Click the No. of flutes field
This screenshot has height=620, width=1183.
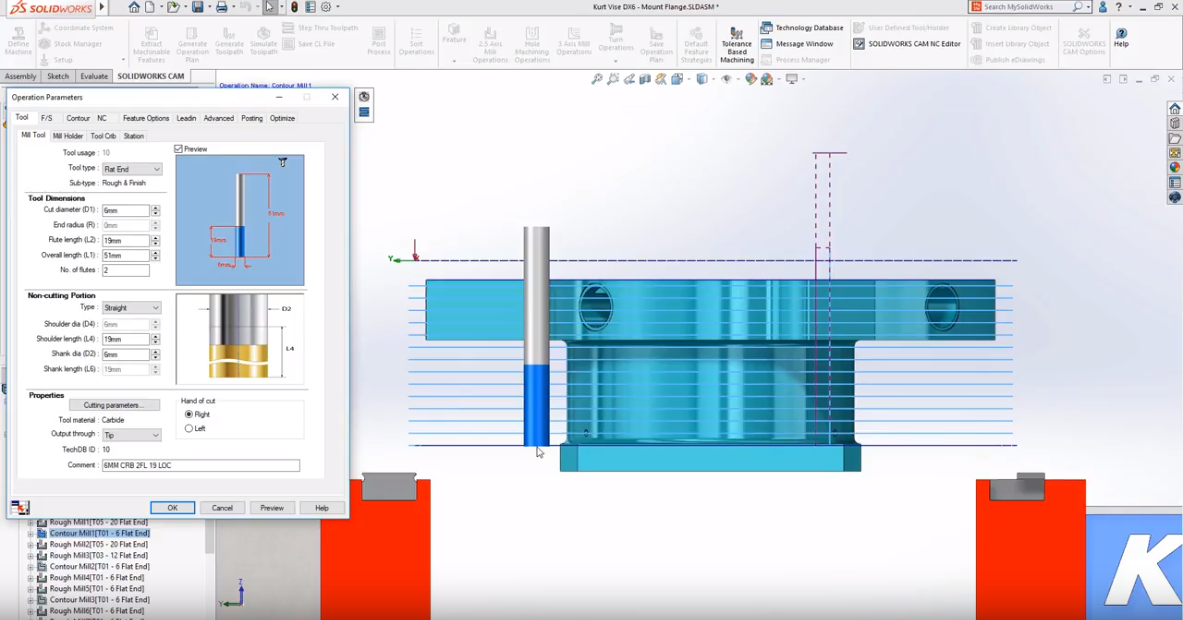click(126, 270)
